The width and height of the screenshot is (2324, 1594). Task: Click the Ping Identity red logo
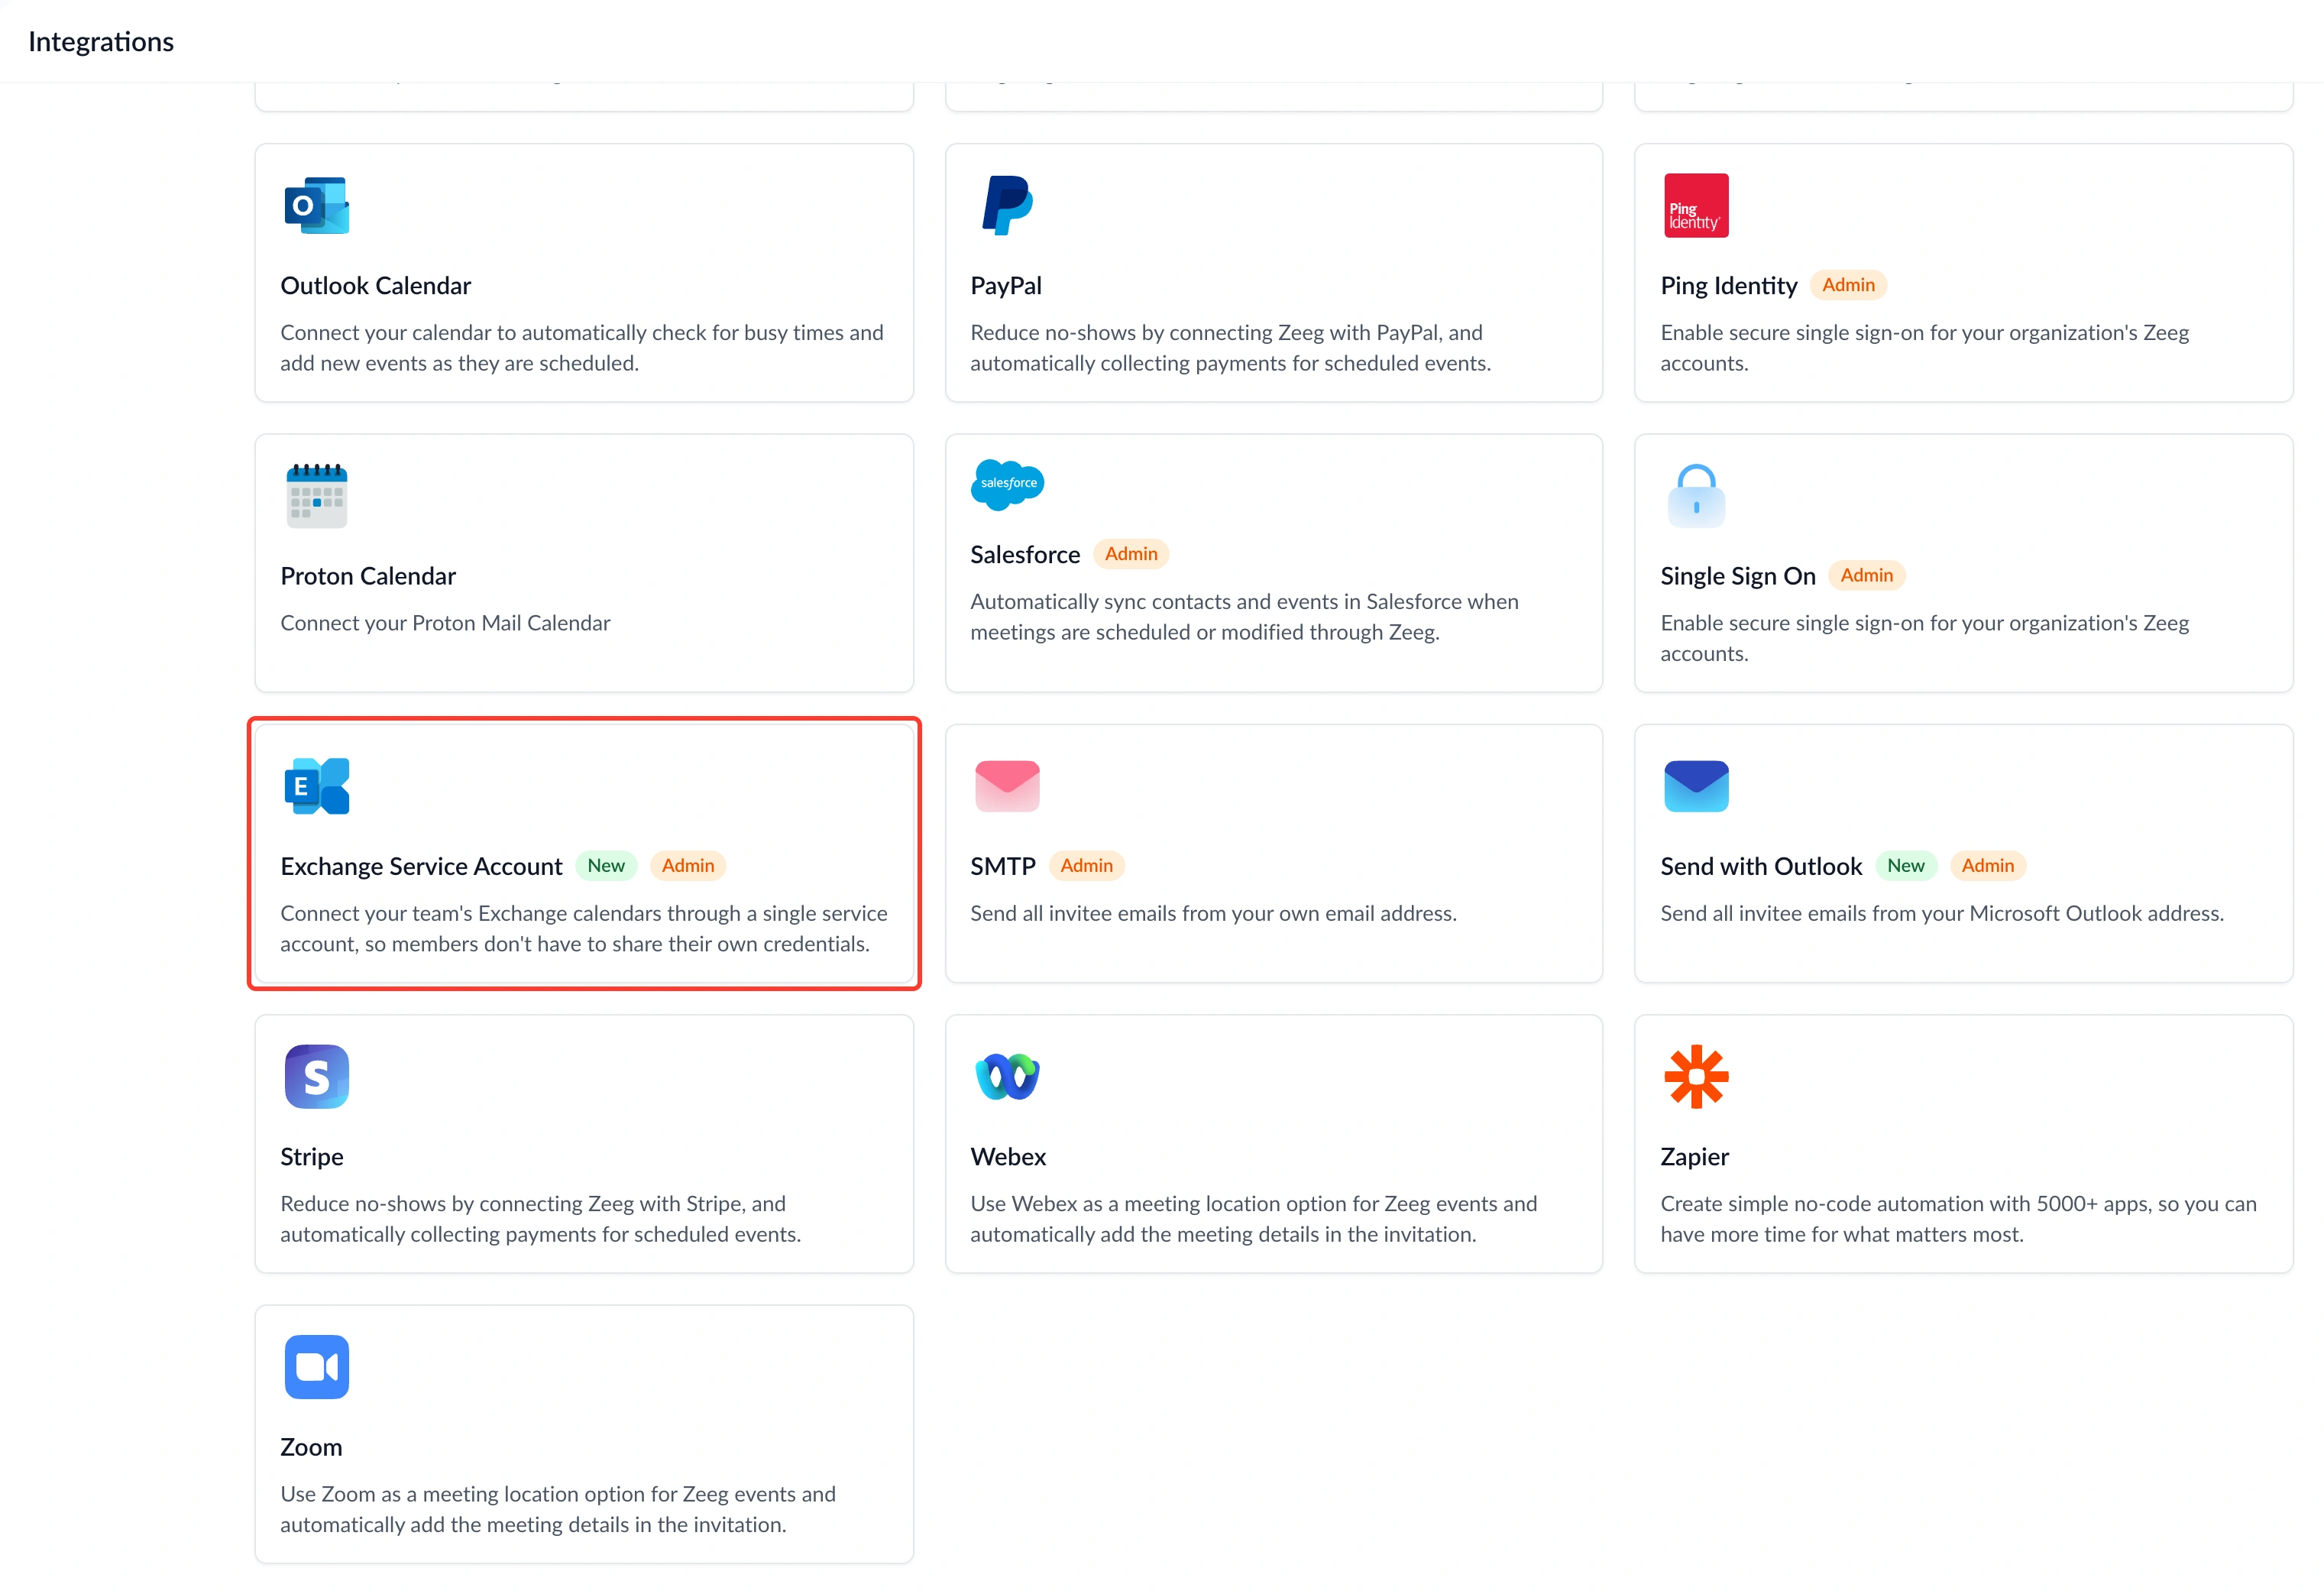pyautogui.click(x=1696, y=205)
